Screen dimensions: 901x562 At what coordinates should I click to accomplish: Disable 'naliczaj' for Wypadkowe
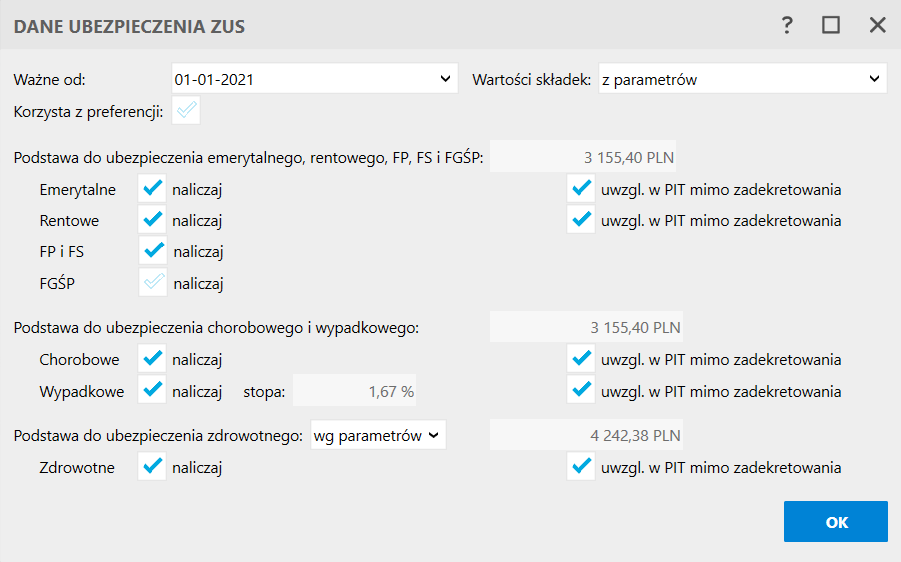[153, 391]
